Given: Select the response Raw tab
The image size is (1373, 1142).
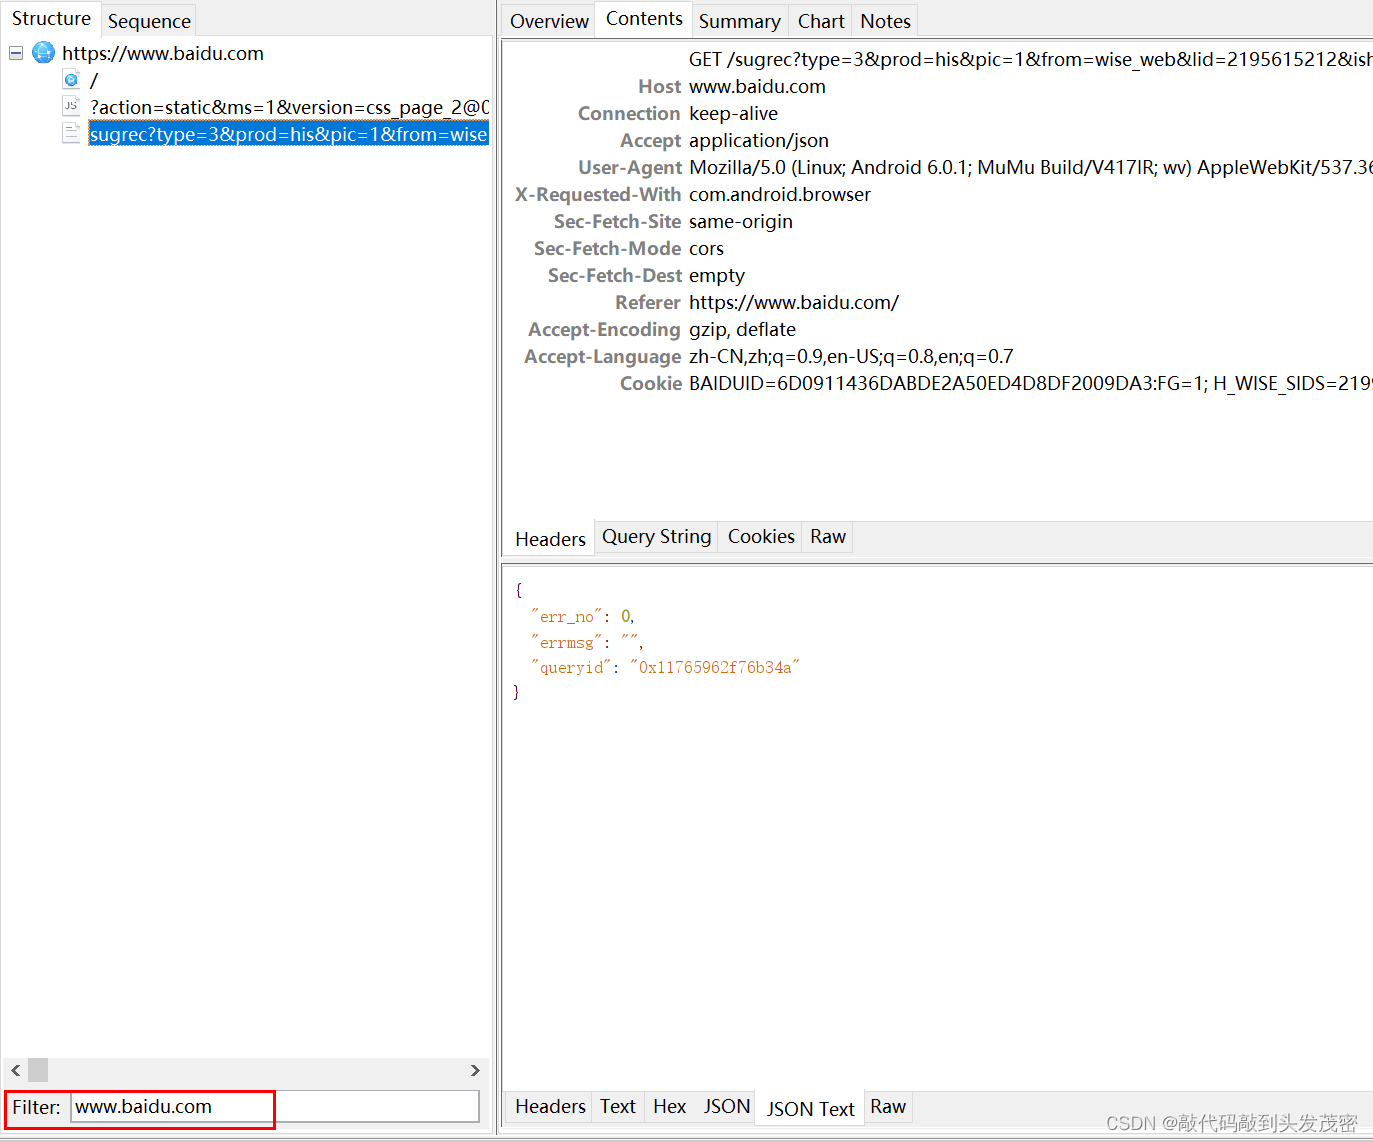Looking at the screenshot, I should click(x=888, y=1106).
